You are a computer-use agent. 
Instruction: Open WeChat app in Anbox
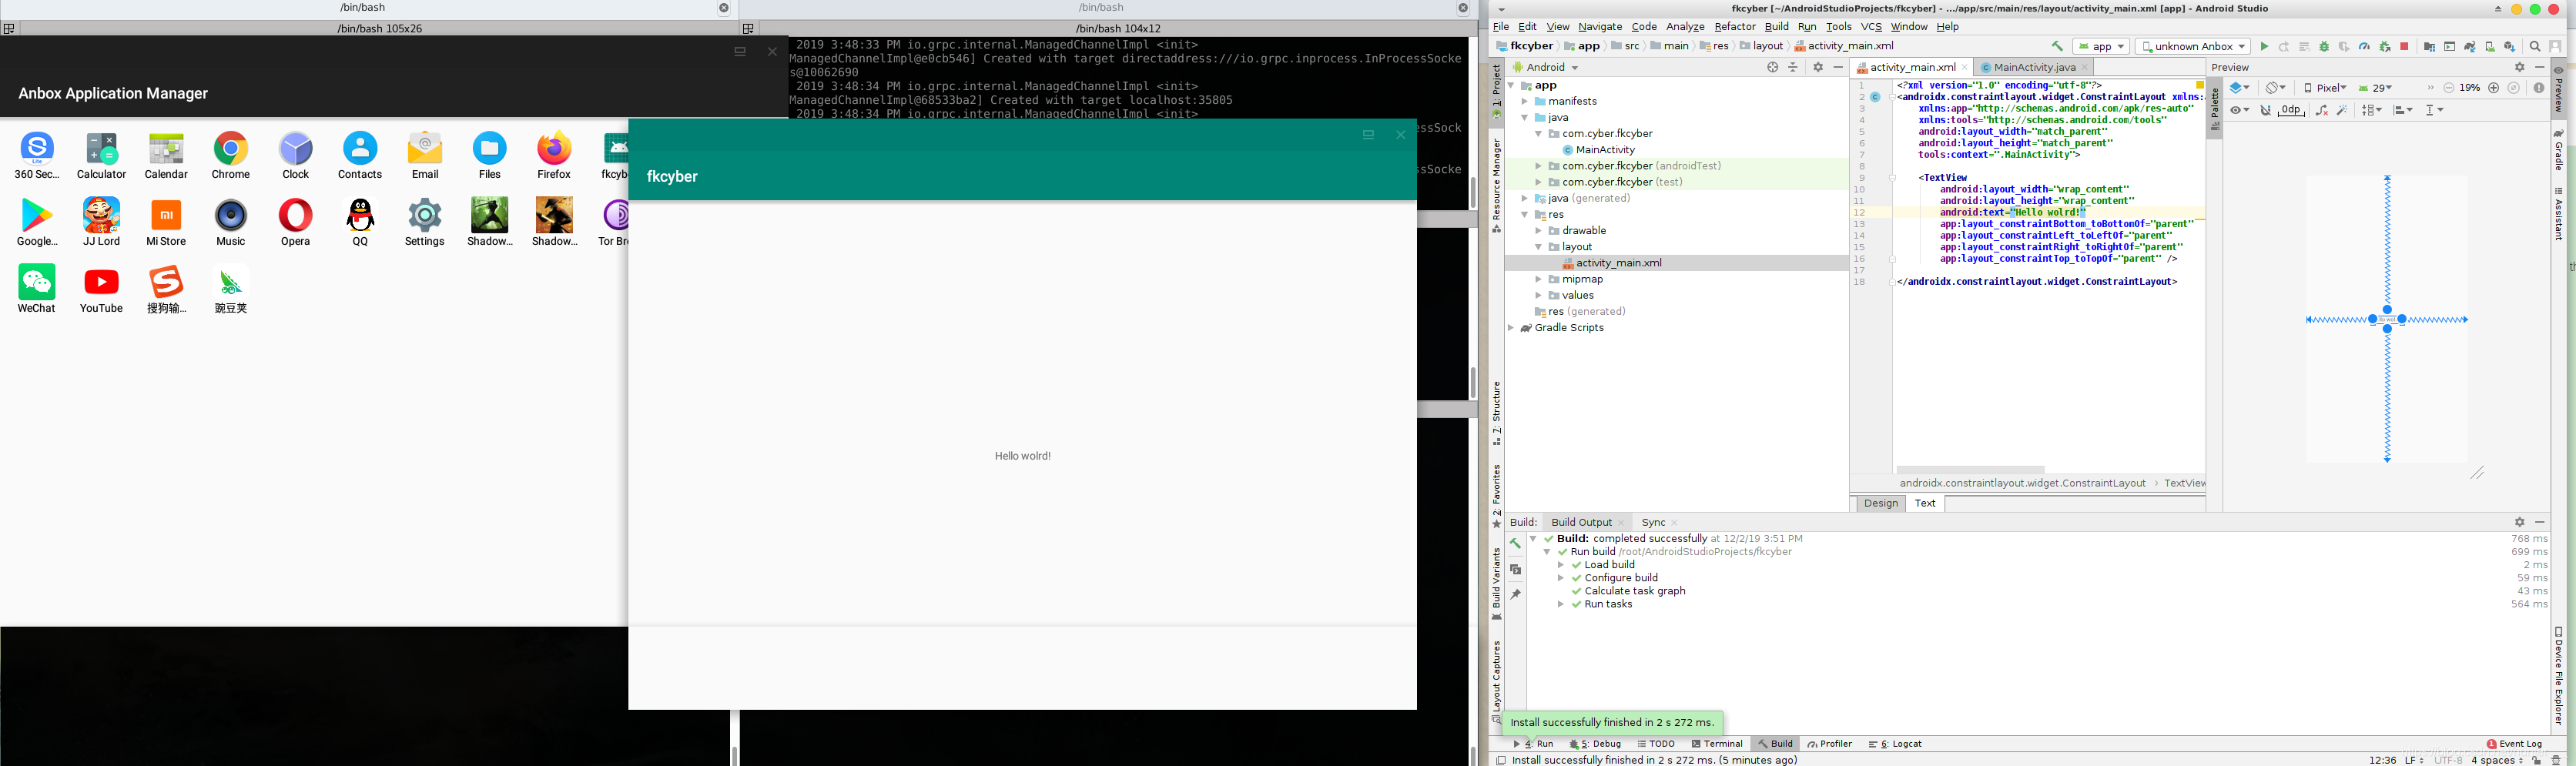[x=37, y=290]
